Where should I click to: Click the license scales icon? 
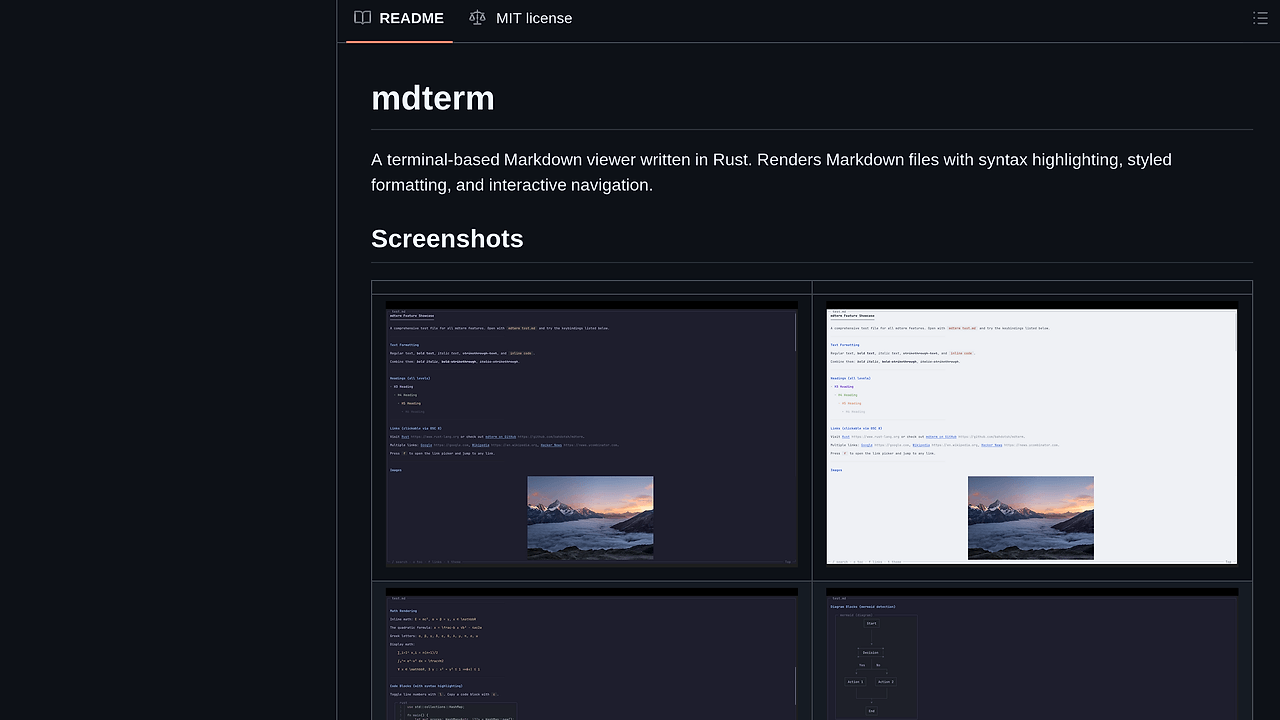477,18
